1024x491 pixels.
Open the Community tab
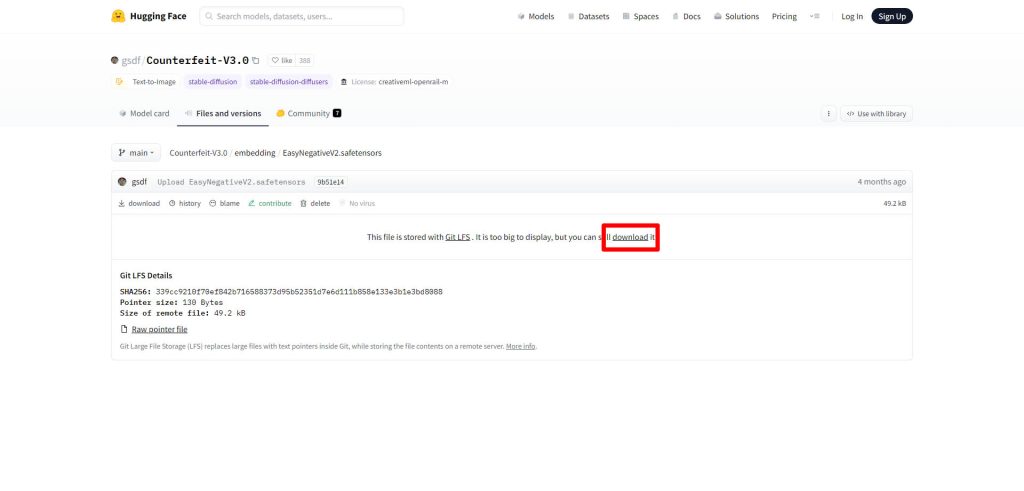(309, 114)
